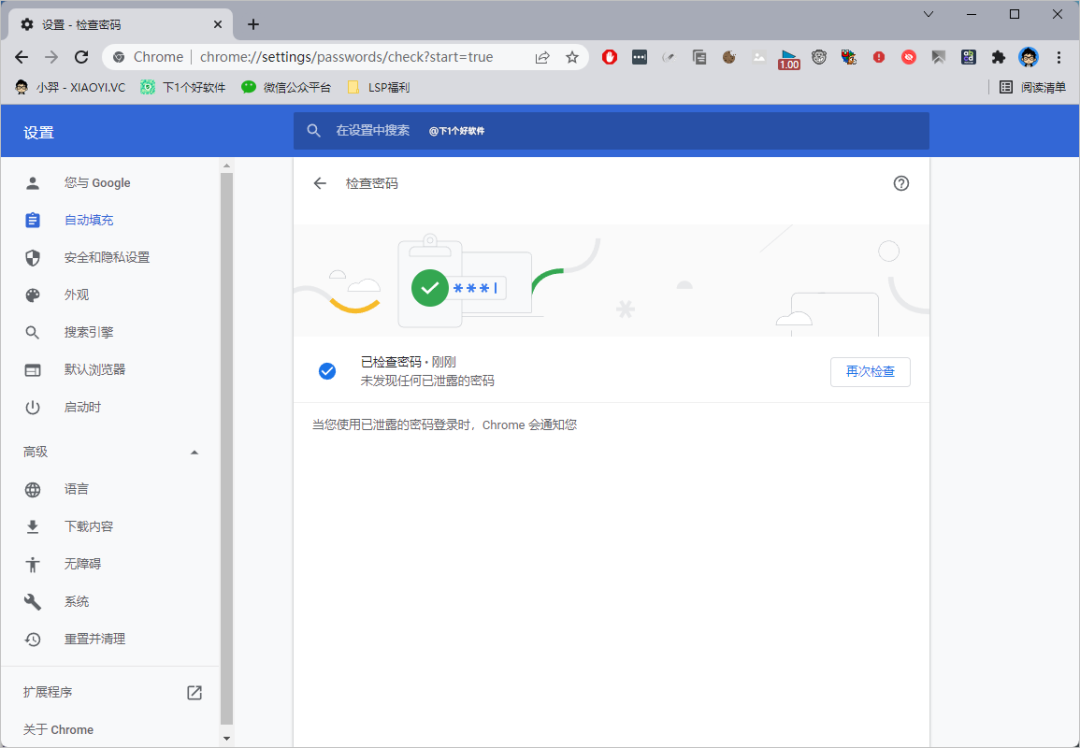The image size is (1080, 748).
Task: Click sidebar scrollbar down arrow
Action: click(x=227, y=738)
